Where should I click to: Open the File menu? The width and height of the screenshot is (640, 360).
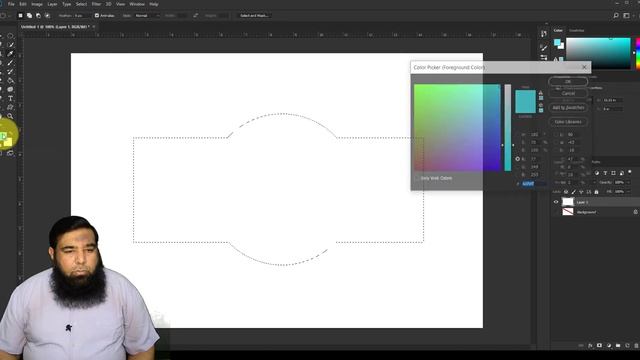[x=11, y=4]
